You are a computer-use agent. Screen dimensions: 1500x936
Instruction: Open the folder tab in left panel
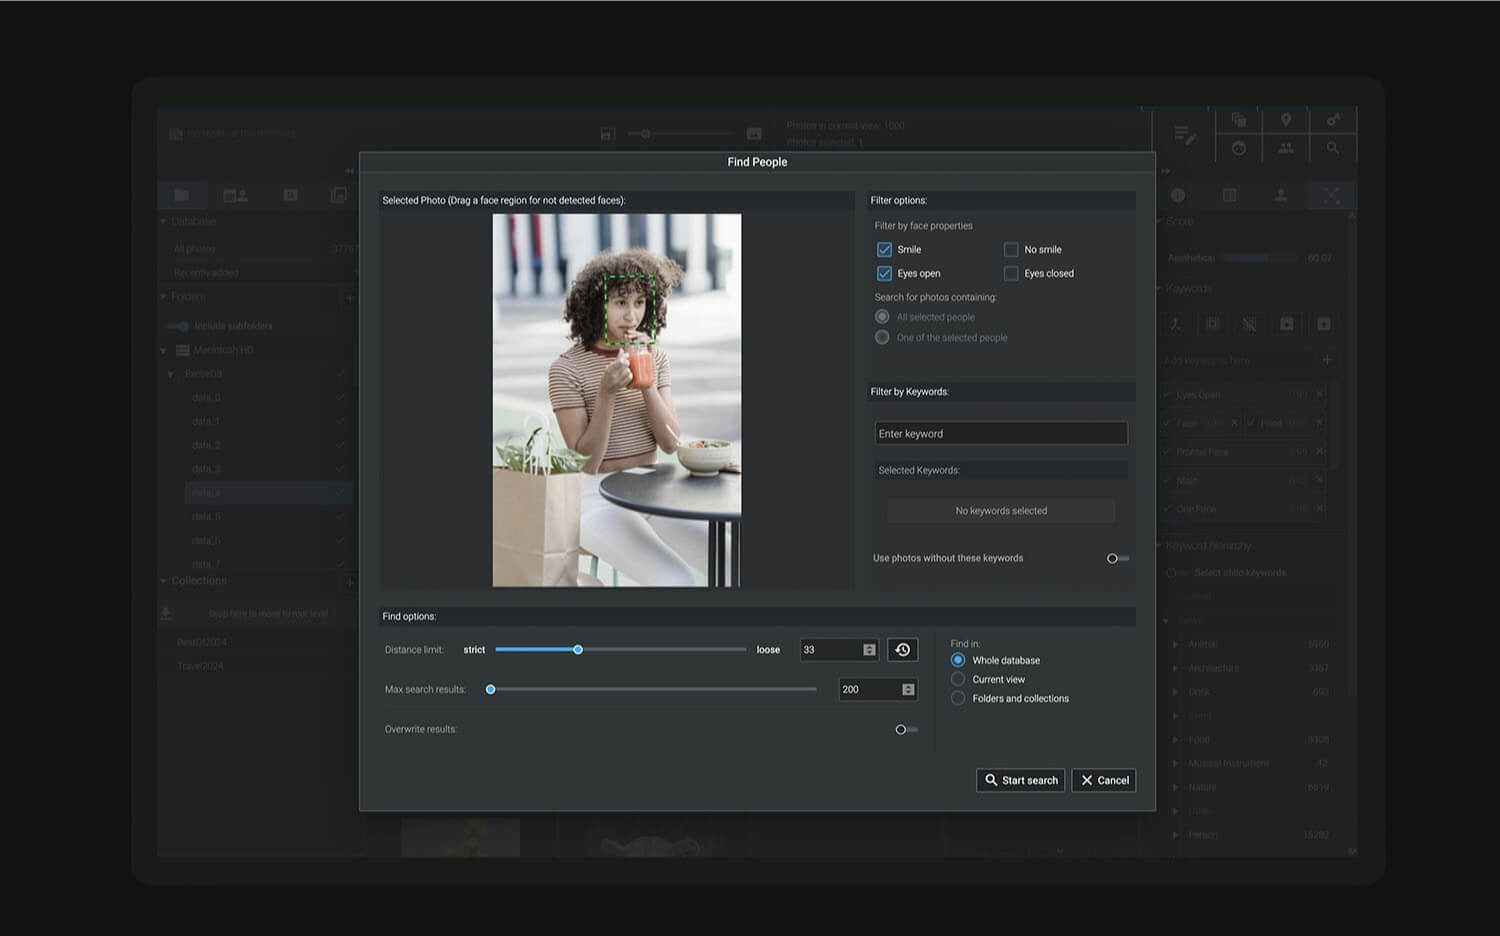tap(182, 195)
